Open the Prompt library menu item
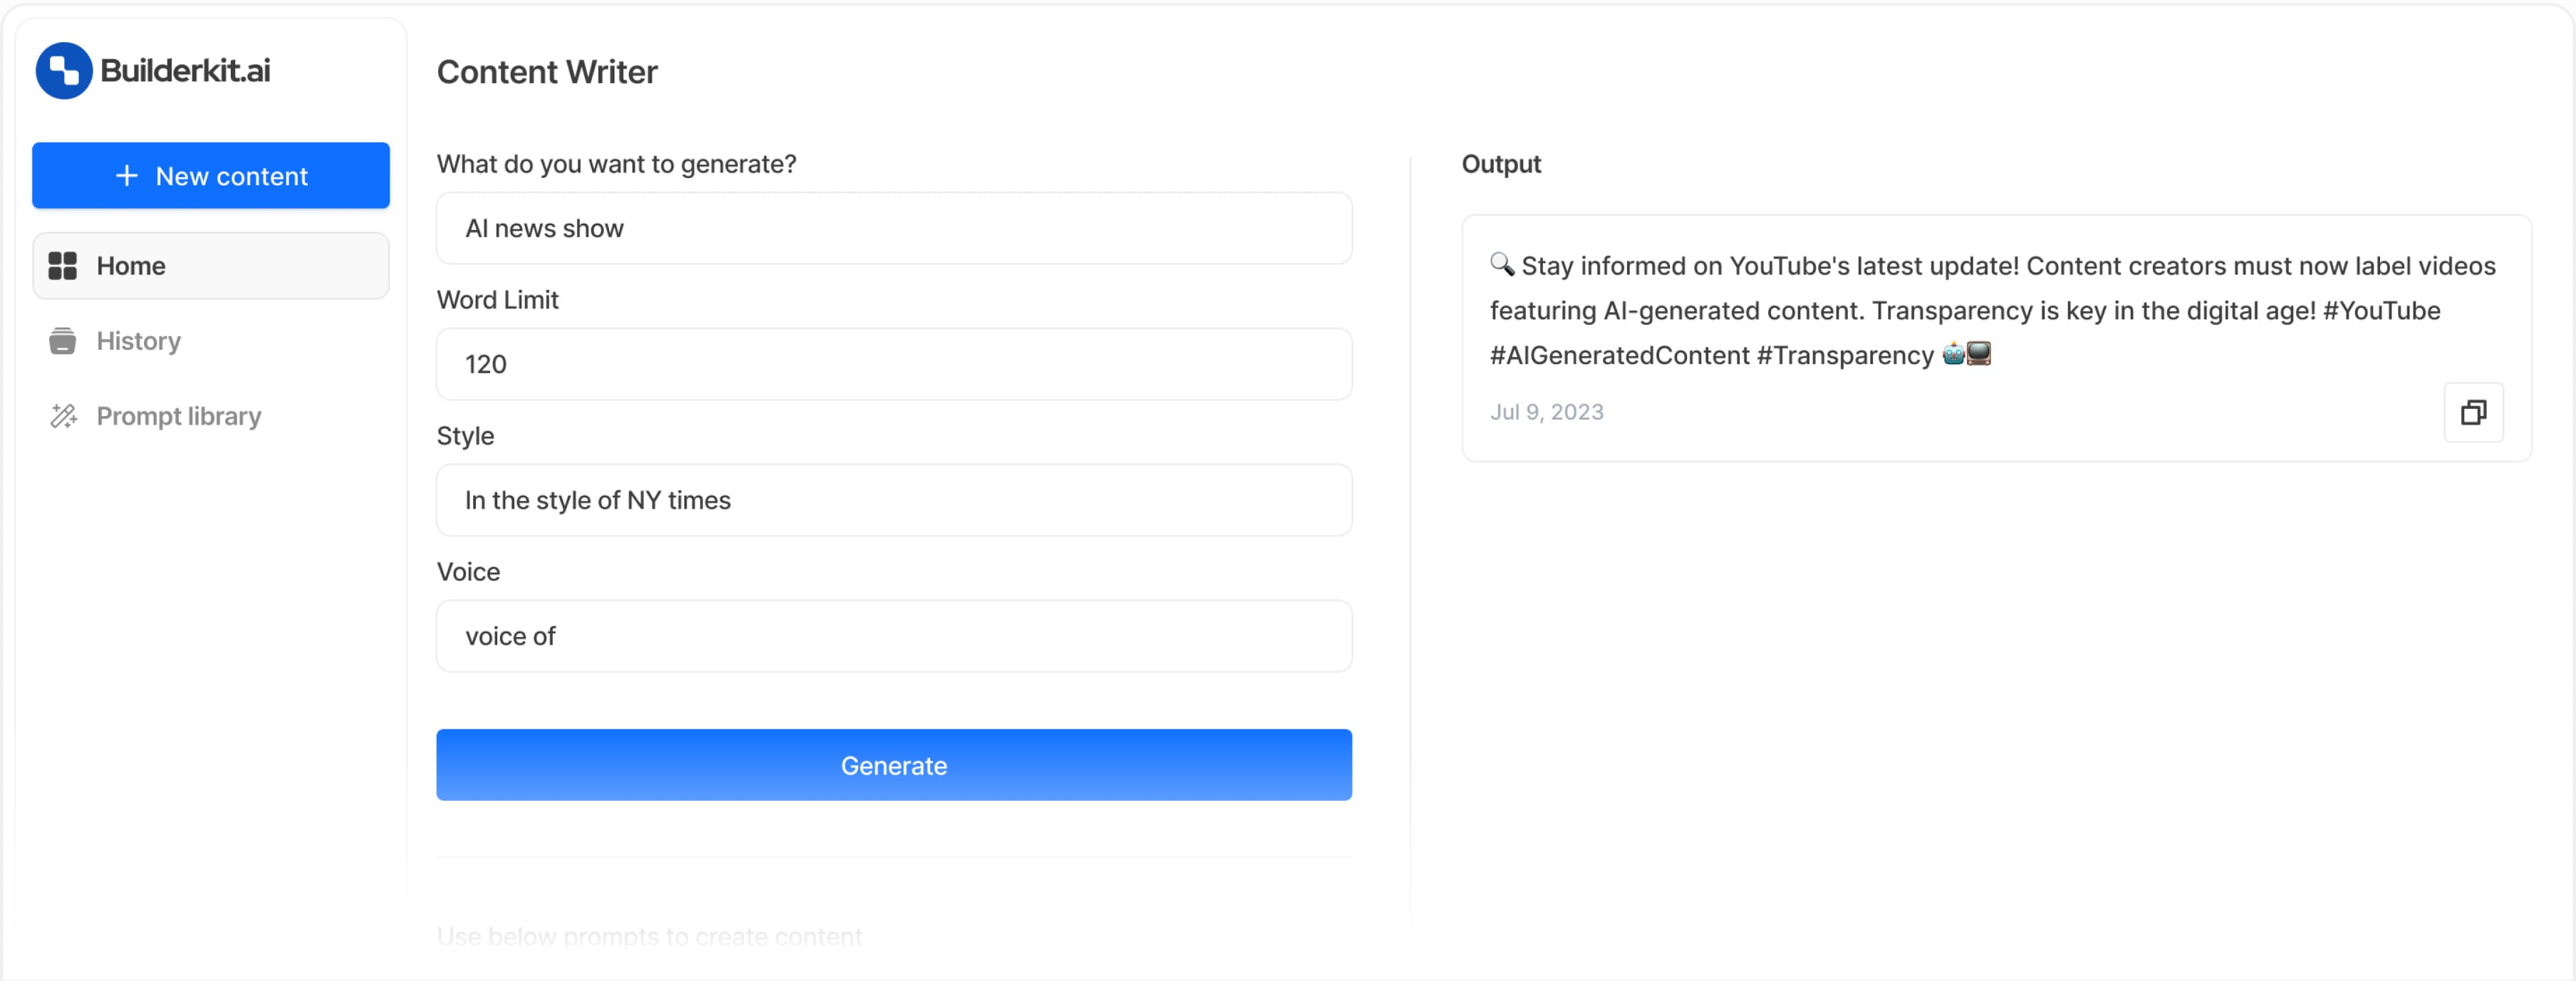This screenshot has height=981, width=2576. (211, 416)
